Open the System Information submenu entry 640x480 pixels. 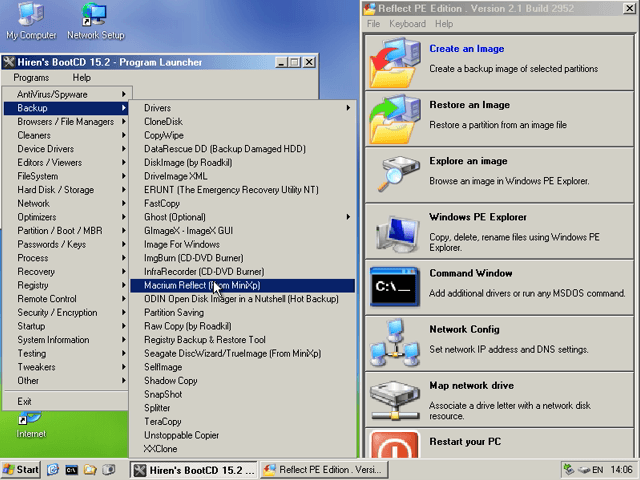click(66, 340)
